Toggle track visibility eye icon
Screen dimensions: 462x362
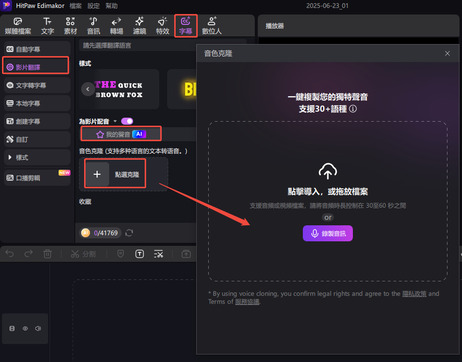(25, 329)
